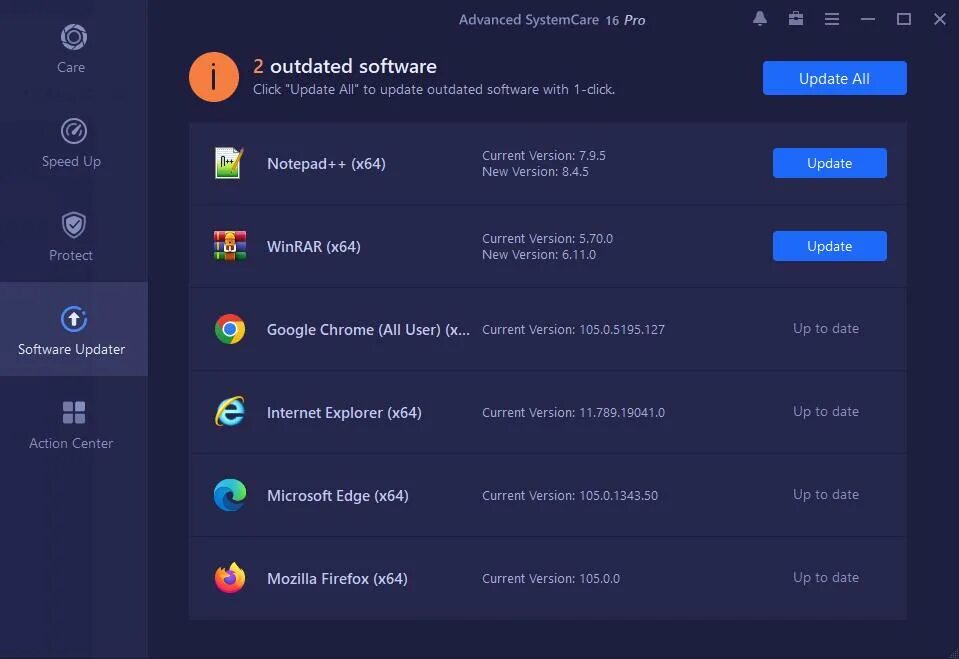
Task: Click the Notepad++ application icon
Action: pos(229,163)
